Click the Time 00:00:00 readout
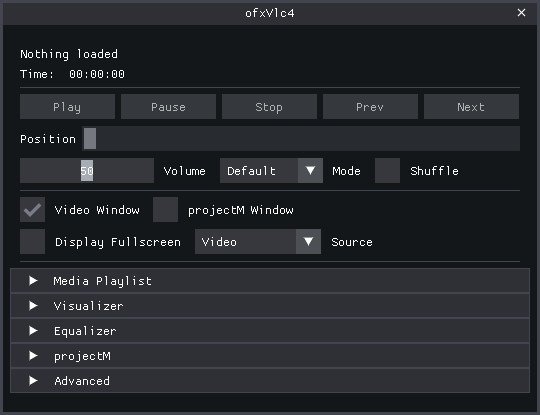This screenshot has width=540, height=415. 72,74
